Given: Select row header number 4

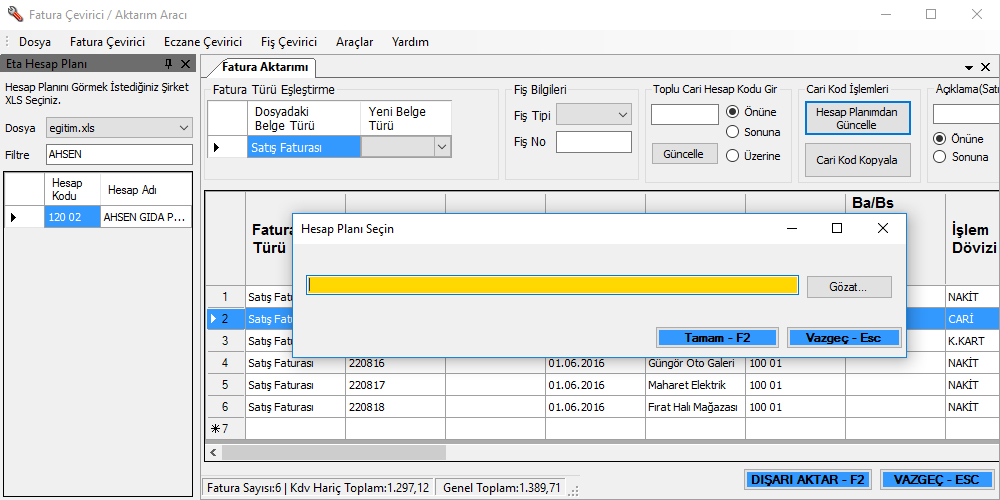Looking at the screenshot, I should tap(225, 364).
